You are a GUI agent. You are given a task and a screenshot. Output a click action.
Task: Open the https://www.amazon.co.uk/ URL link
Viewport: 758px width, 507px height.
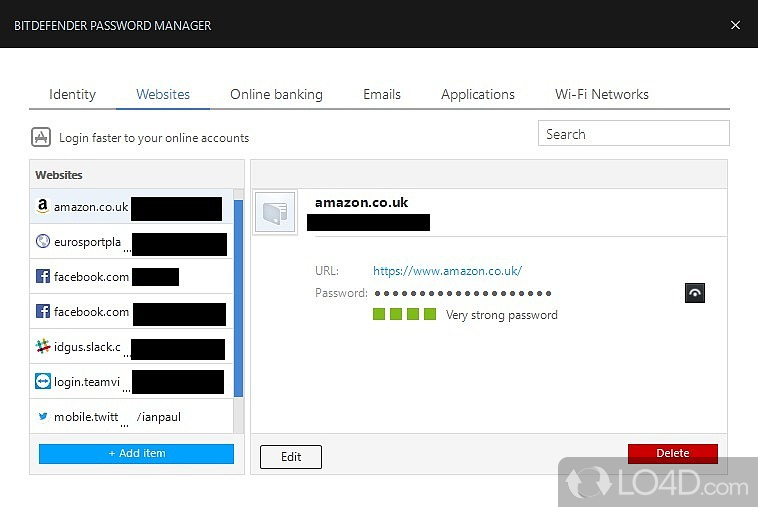pyautogui.click(x=448, y=271)
